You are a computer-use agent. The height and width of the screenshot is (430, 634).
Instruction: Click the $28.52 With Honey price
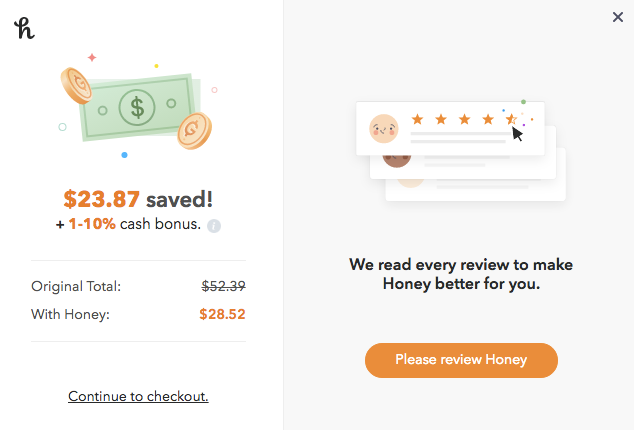222,314
